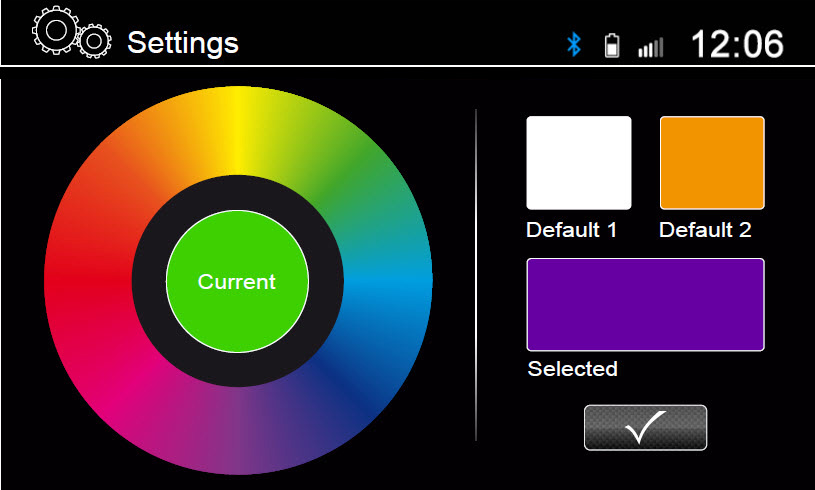
Task: Tap the battery level icon
Action: click(612, 46)
